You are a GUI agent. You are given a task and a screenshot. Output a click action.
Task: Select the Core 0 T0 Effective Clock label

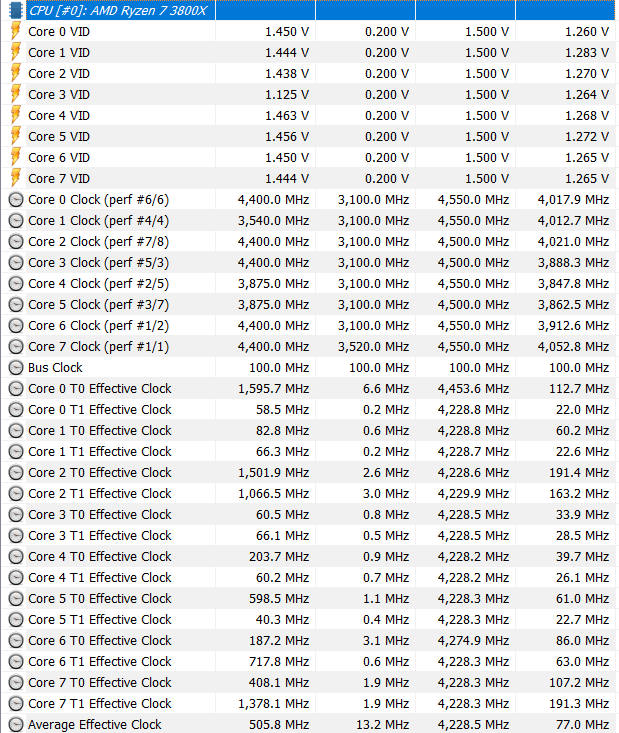pyautogui.click(x=100, y=388)
